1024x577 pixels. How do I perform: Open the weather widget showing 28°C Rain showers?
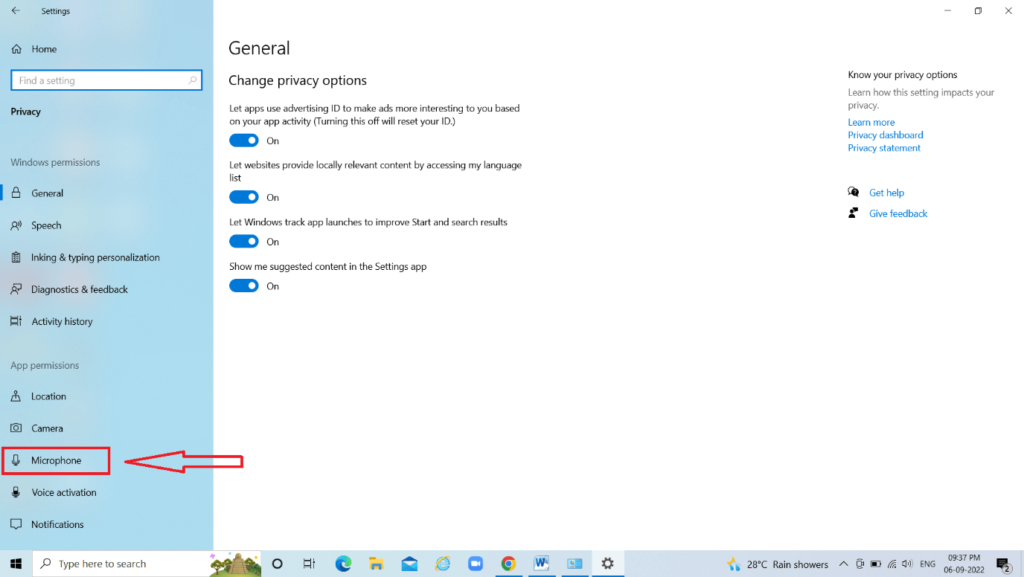[777, 564]
